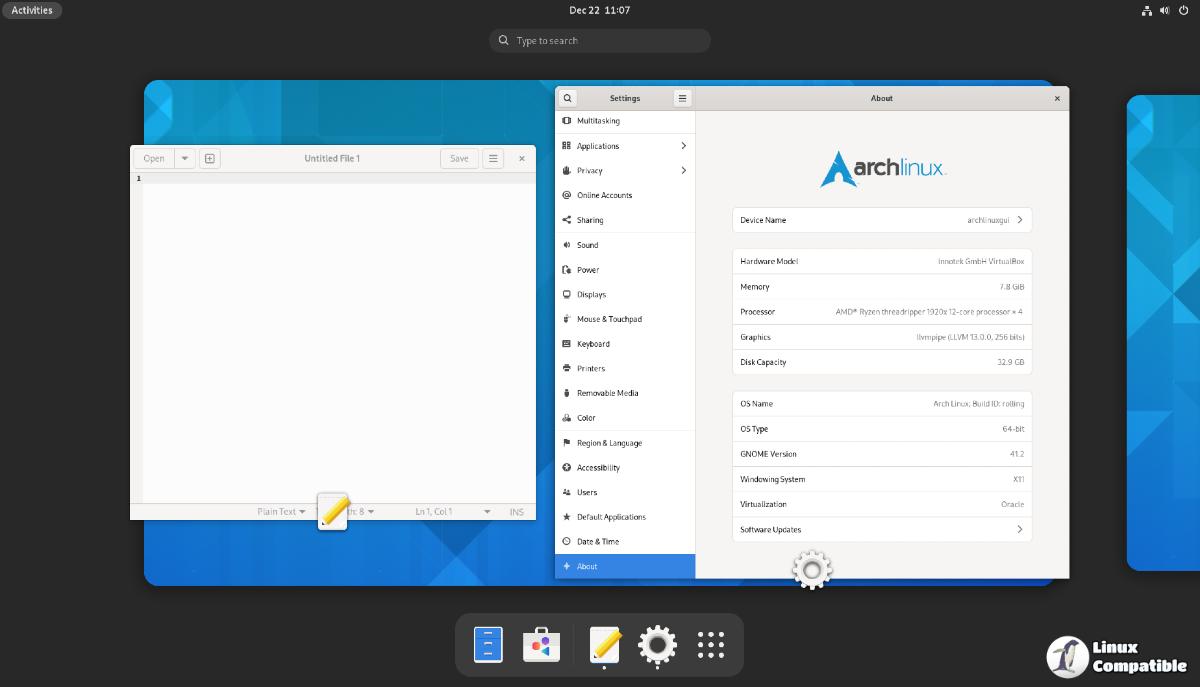Click the Type to search field
Image resolution: width=1200 pixels, height=687 pixels.
(x=600, y=41)
